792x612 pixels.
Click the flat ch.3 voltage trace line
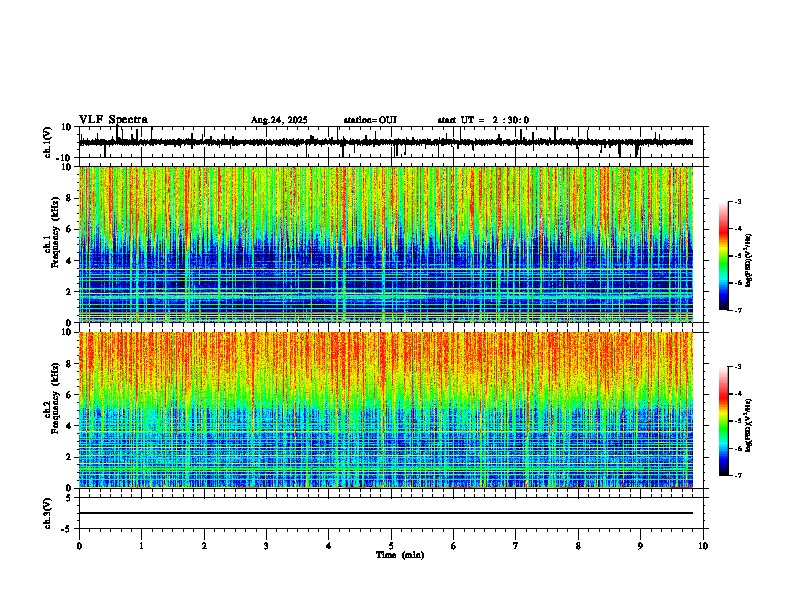click(386, 513)
